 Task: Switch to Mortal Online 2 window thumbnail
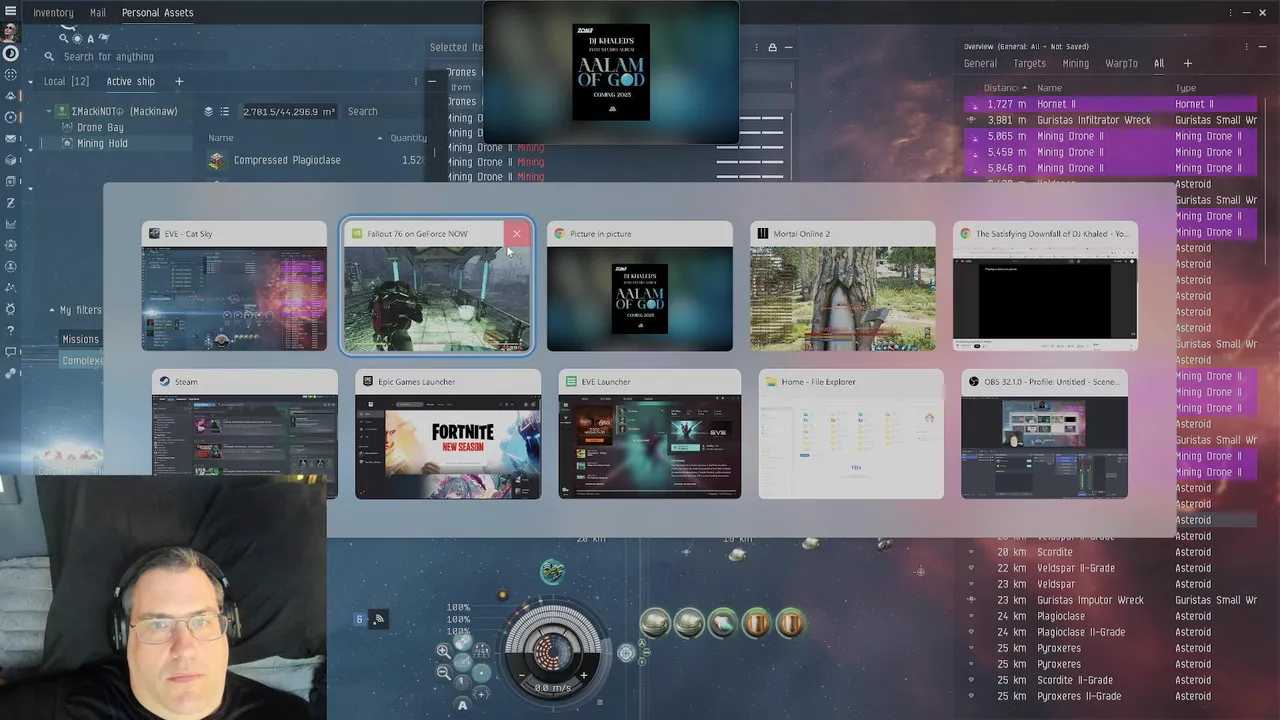click(x=843, y=286)
